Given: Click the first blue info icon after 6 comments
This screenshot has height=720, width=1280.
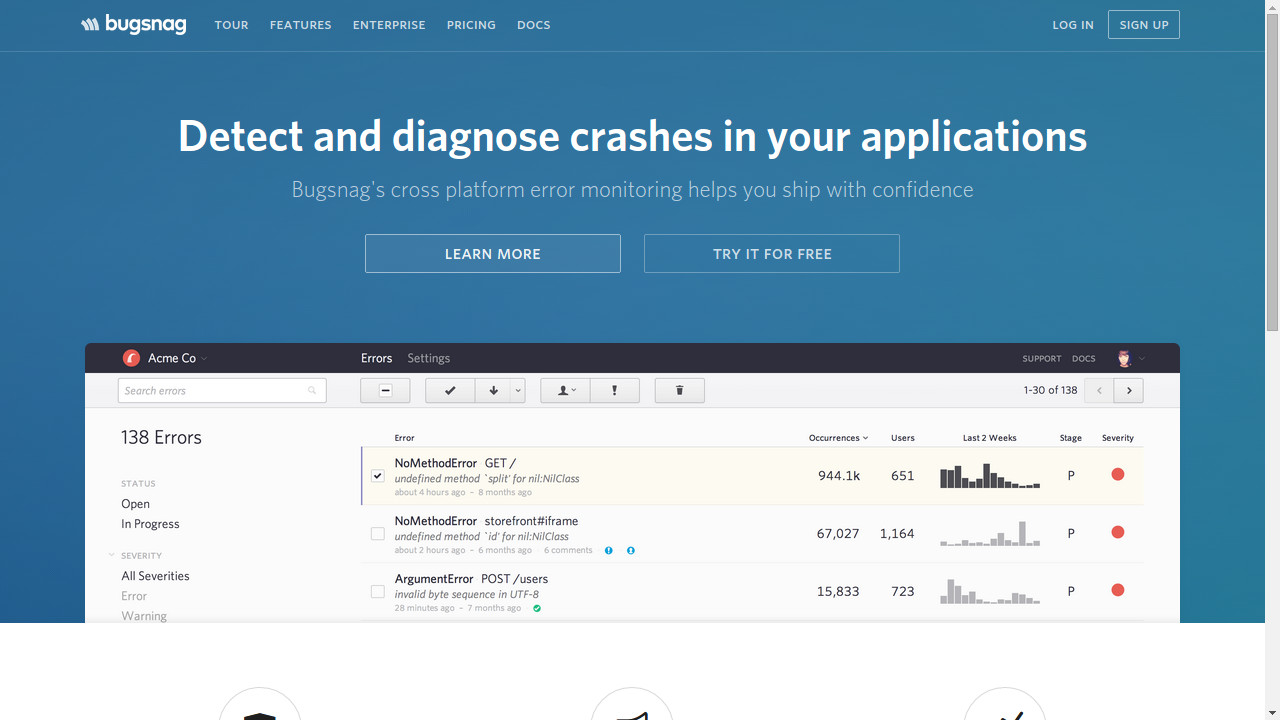Looking at the screenshot, I should tap(609, 550).
